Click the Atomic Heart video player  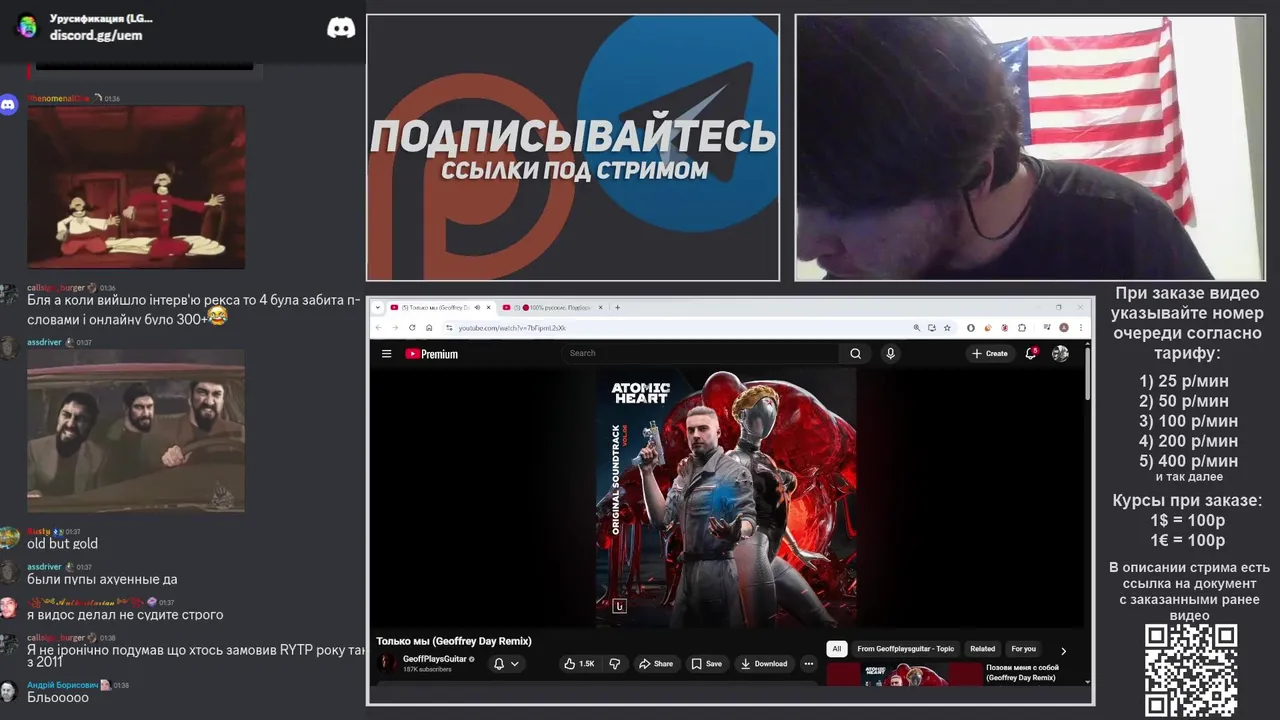click(x=727, y=498)
